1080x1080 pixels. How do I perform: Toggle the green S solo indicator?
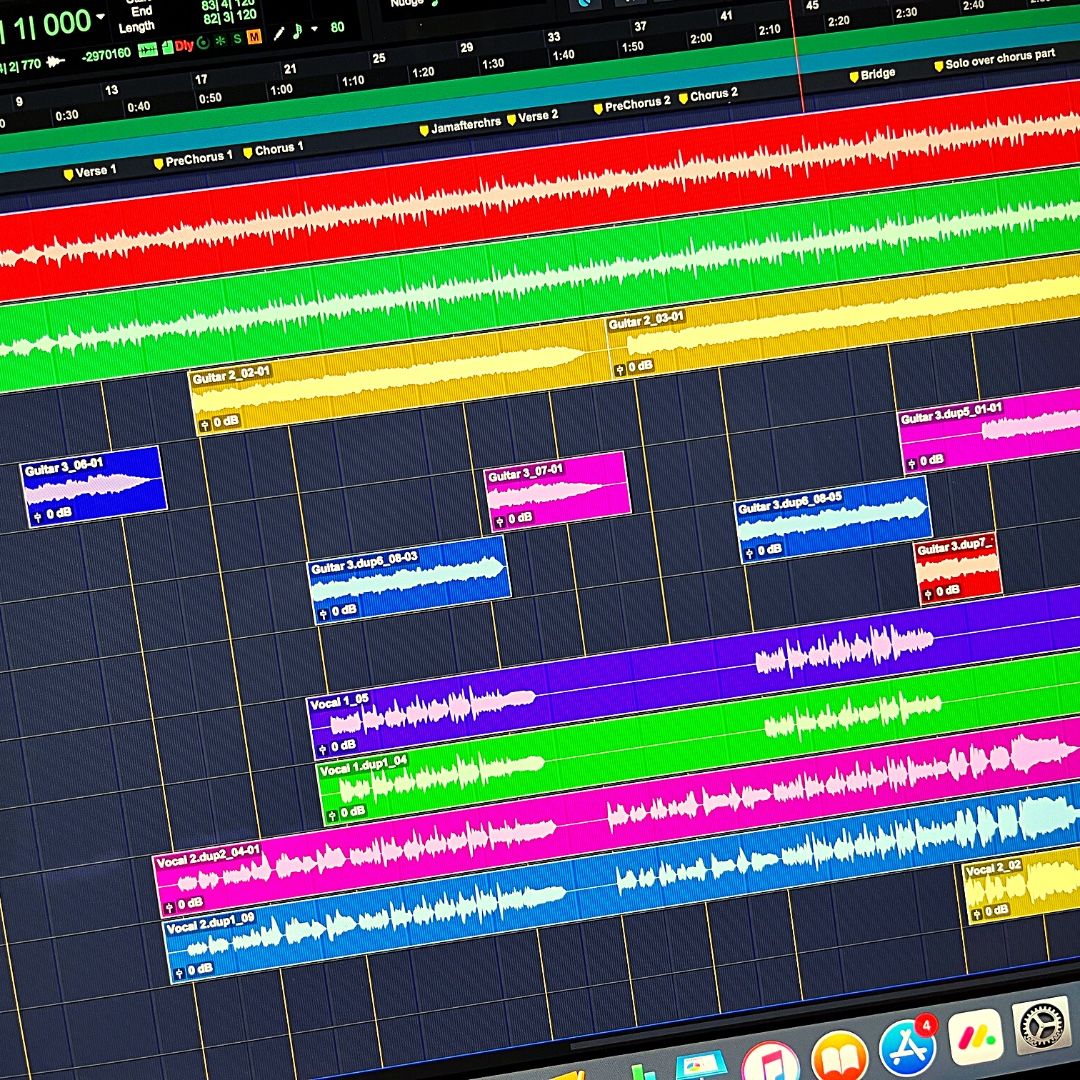[237, 39]
